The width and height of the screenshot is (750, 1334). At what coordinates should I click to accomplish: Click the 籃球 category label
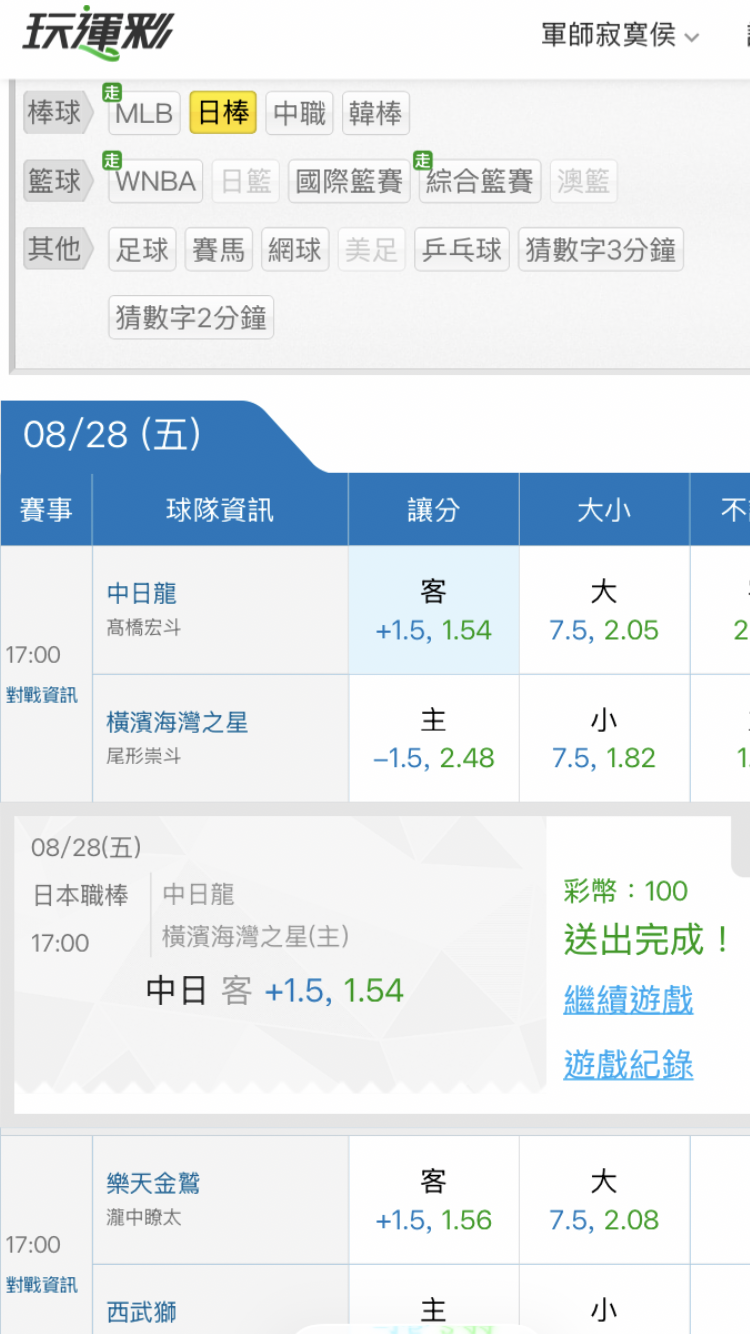click(58, 181)
